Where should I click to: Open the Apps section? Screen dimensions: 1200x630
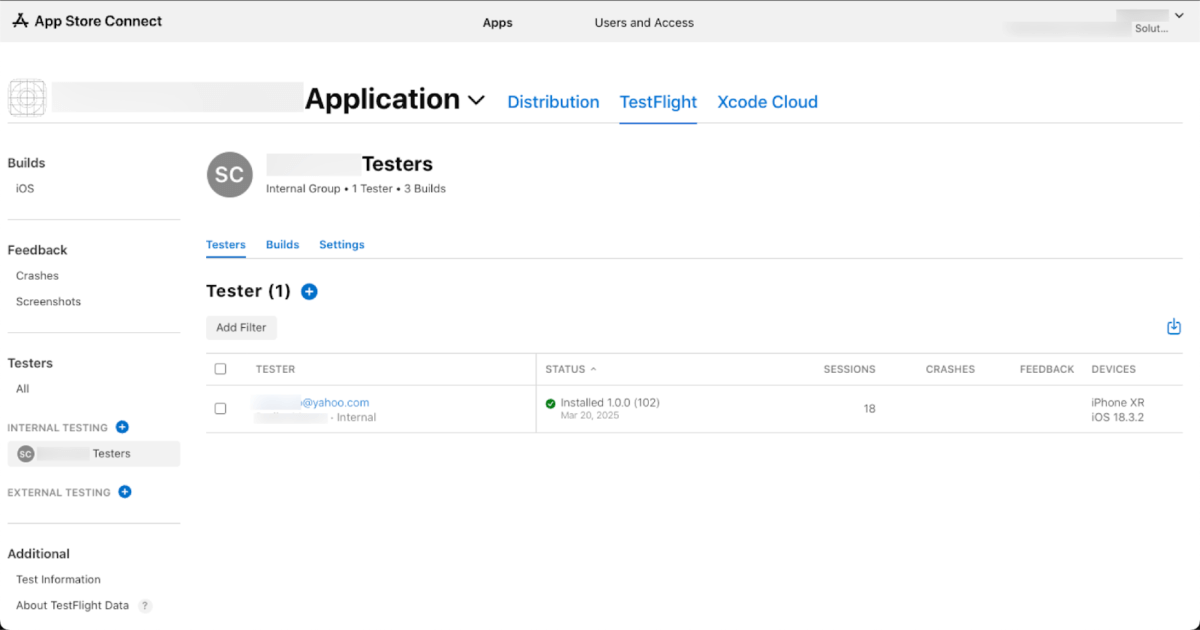click(497, 23)
